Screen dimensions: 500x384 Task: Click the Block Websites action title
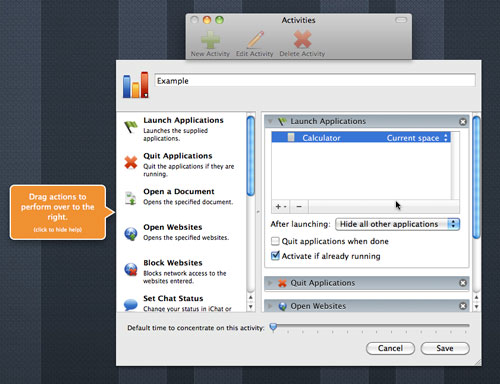(x=173, y=263)
